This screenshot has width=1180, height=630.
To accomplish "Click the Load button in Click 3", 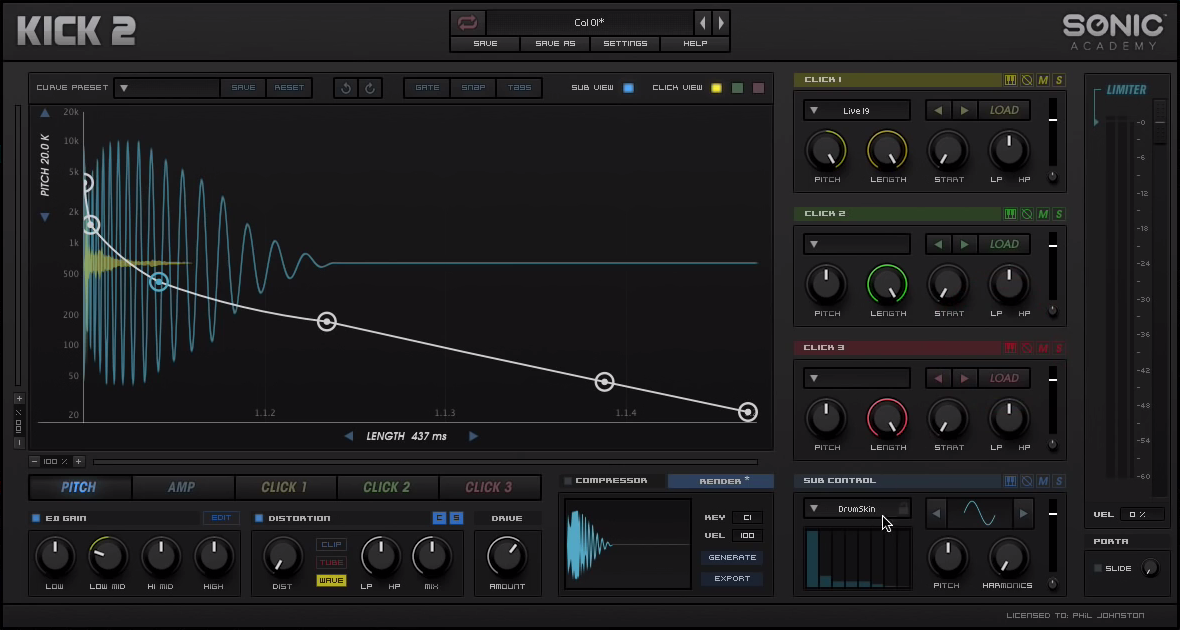I will 1004,378.
